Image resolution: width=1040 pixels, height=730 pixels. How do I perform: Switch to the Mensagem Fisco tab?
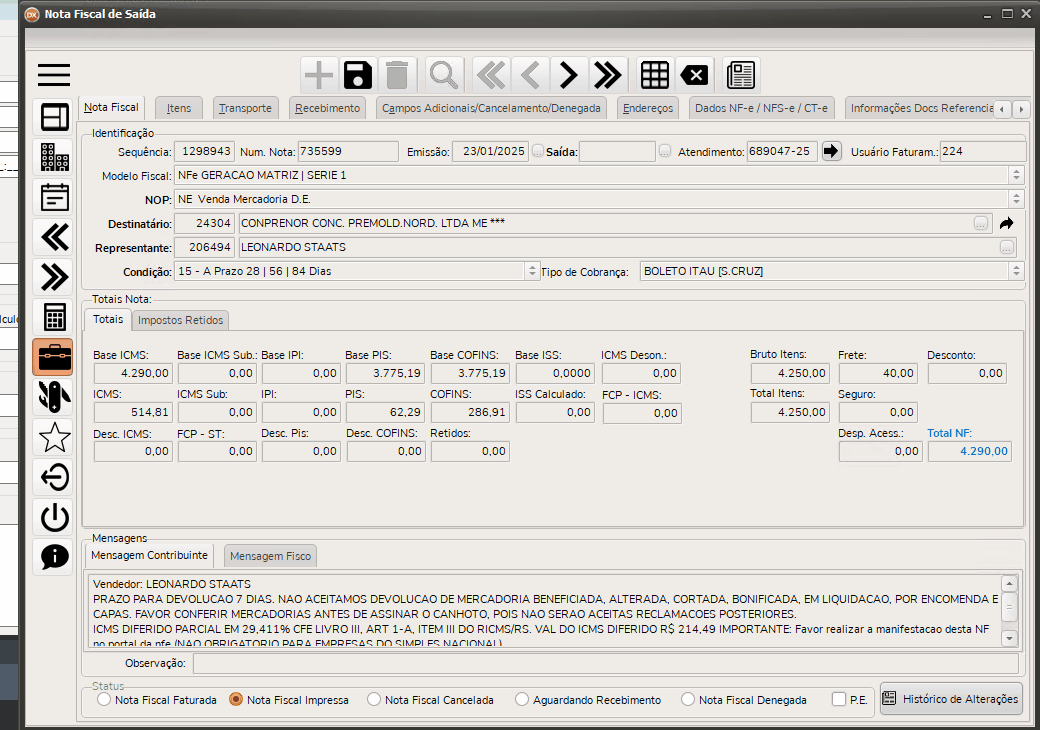pyautogui.click(x=271, y=556)
